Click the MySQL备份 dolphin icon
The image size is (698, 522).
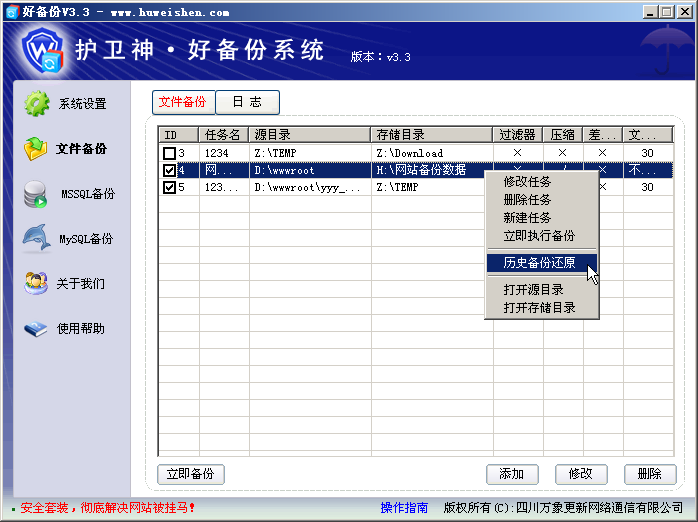click(37, 238)
